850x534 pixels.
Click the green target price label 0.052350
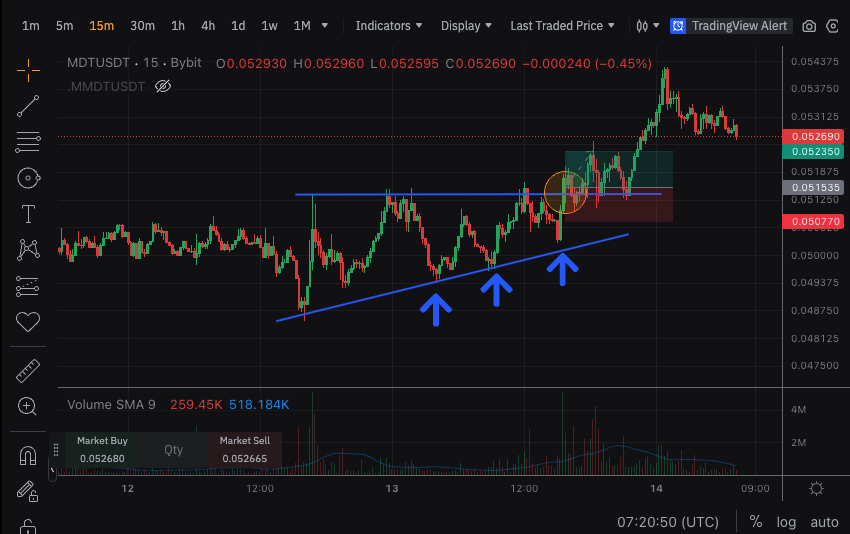pyautogui.click(x=813, y=152)
